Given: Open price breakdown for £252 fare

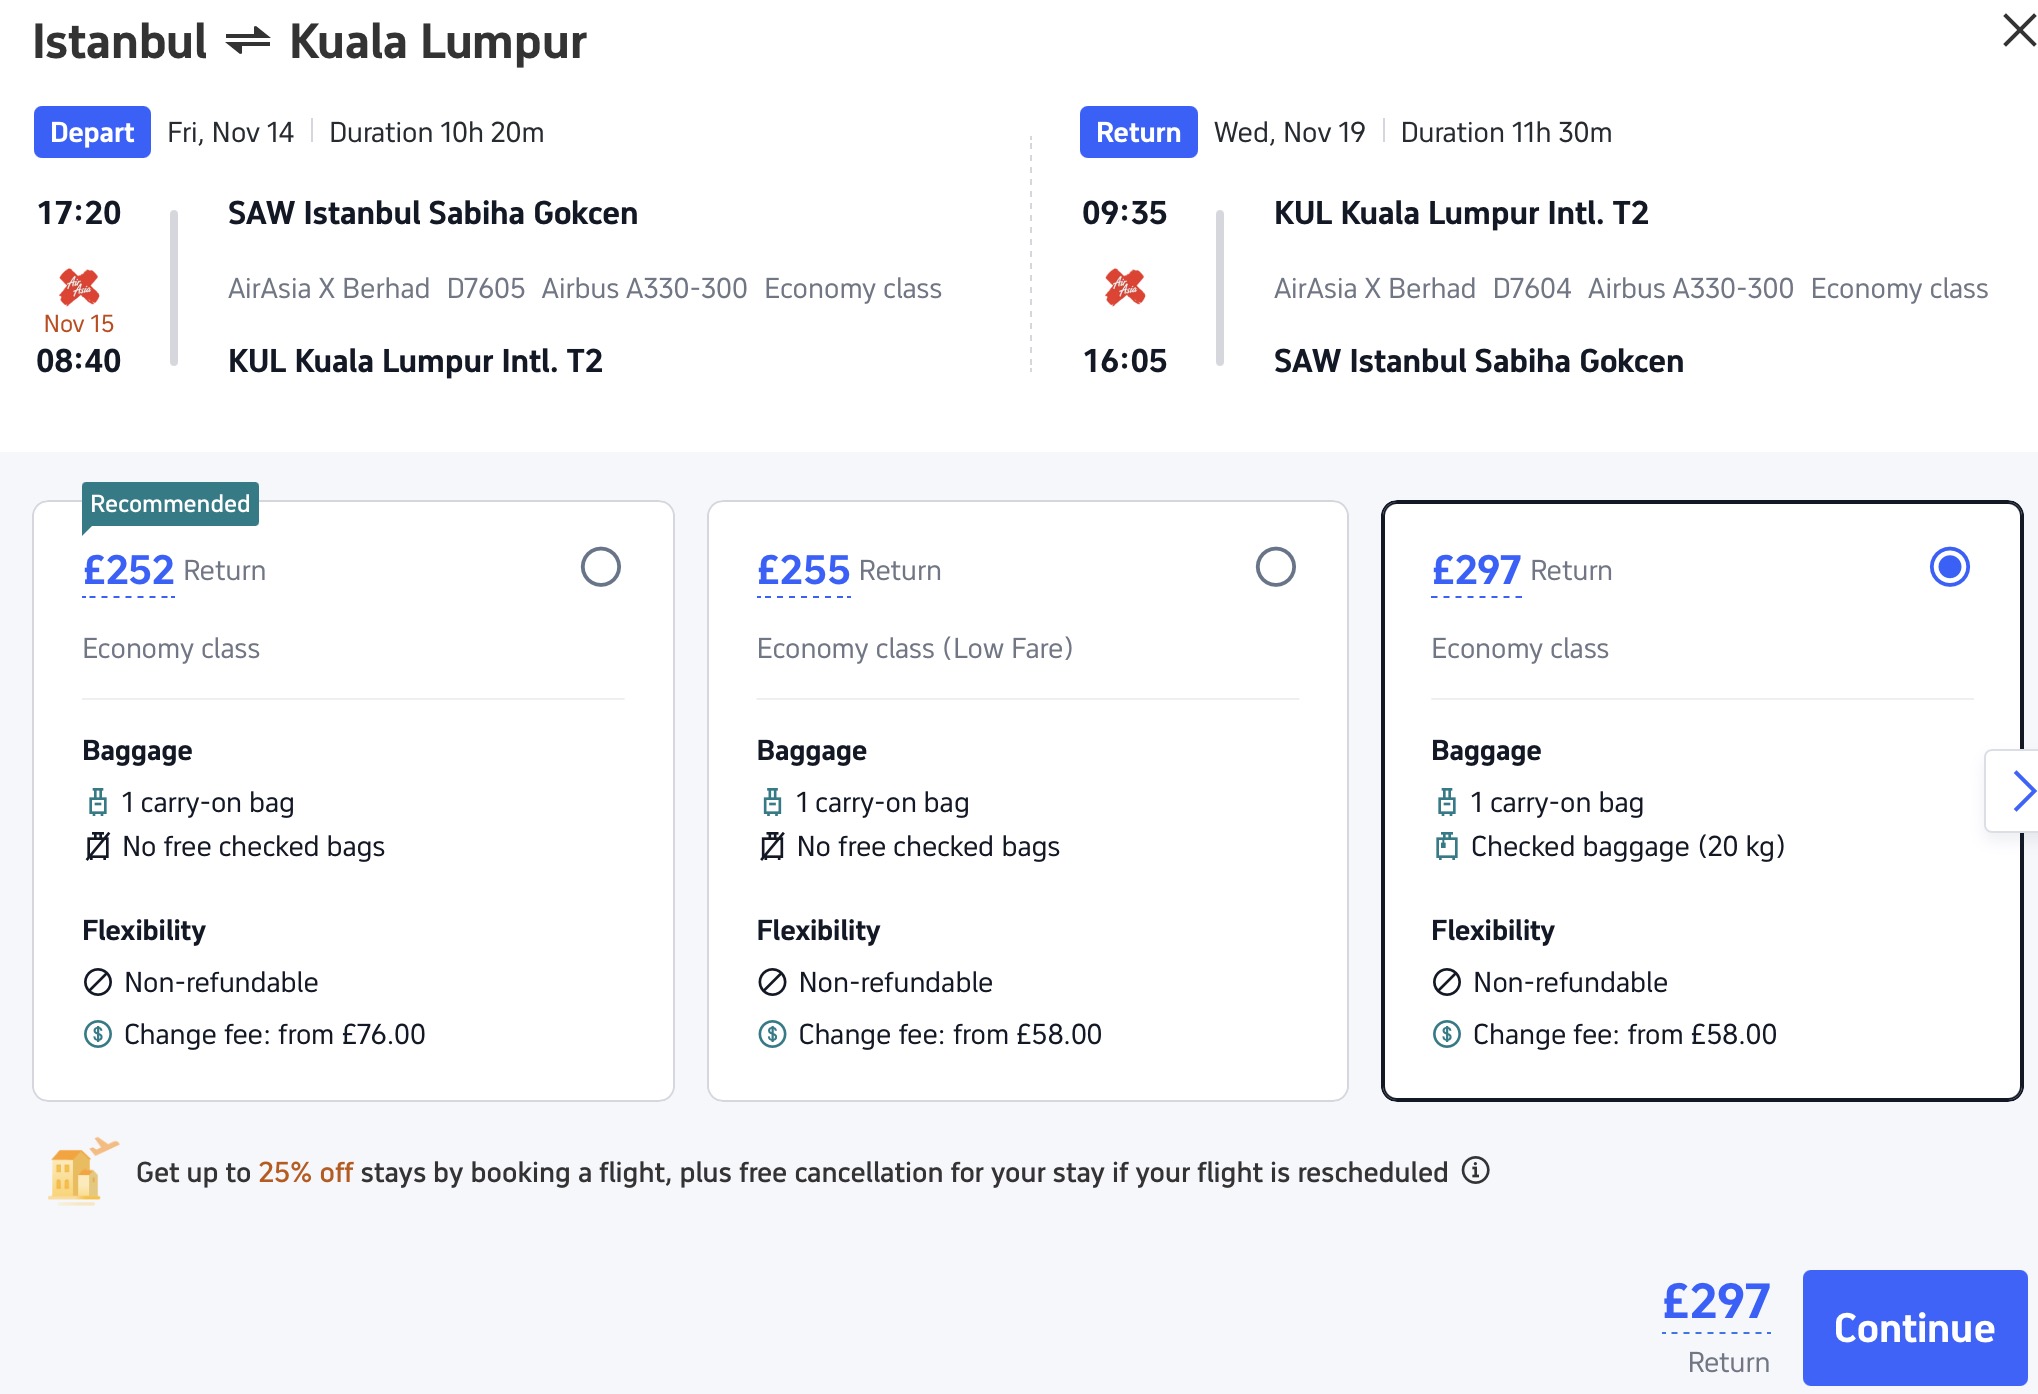Looking at the screenshot, I should 128,571.
